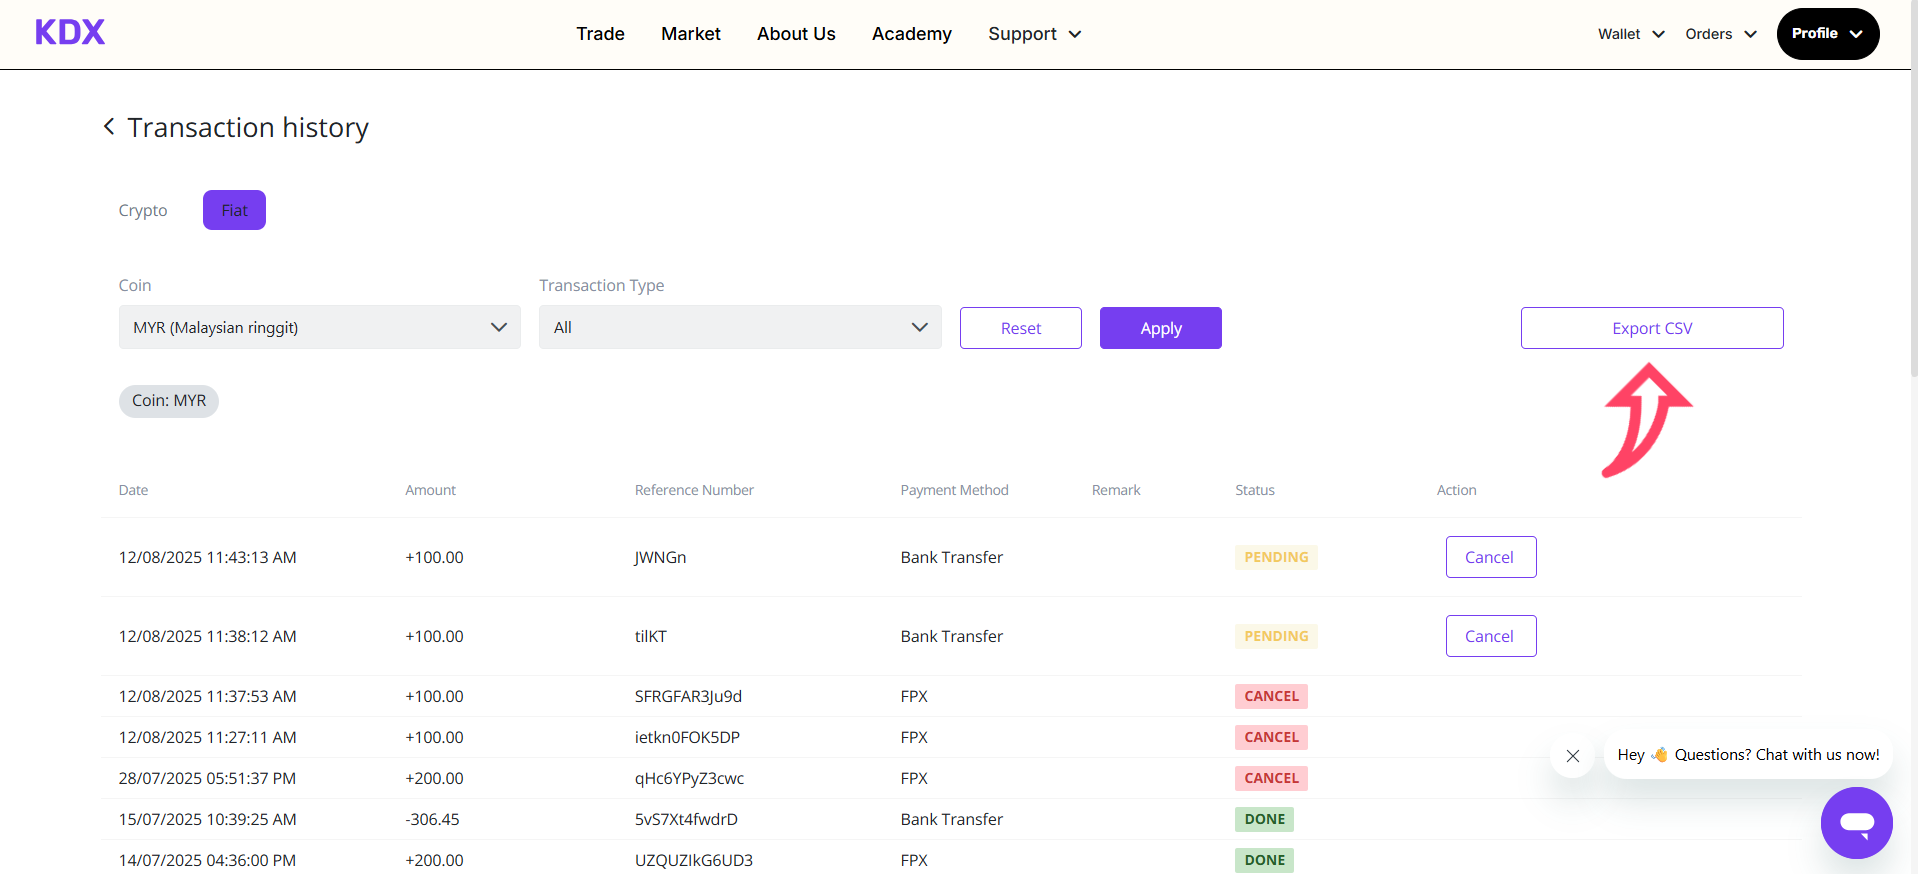Click the date 12/08/2025 11:43:13 AM
This screenshot has height=874, width=1918.
[x=207, y=557]
